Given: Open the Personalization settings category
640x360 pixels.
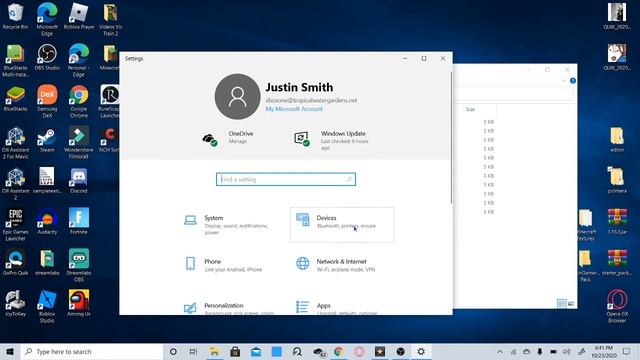Looking at the screenshot, I should pyautogui.click(x=231, y=308).
